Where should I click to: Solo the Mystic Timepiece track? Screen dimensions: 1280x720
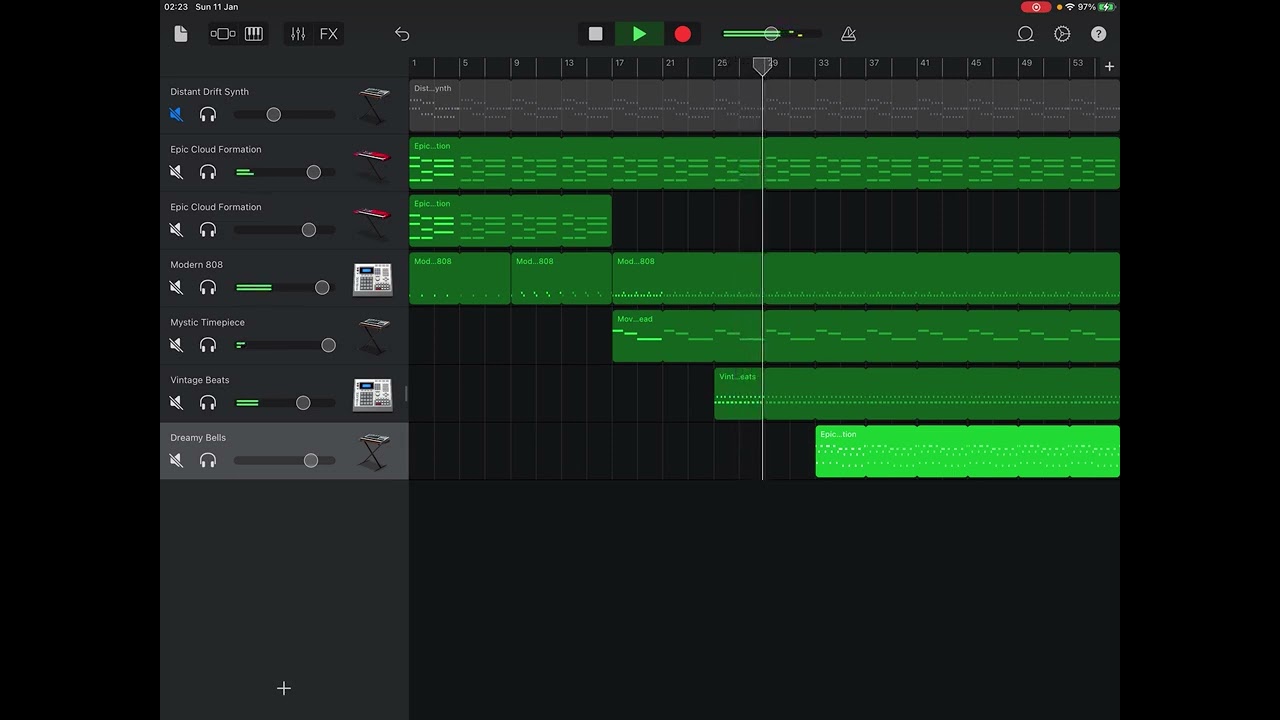(x=208, y=345)
